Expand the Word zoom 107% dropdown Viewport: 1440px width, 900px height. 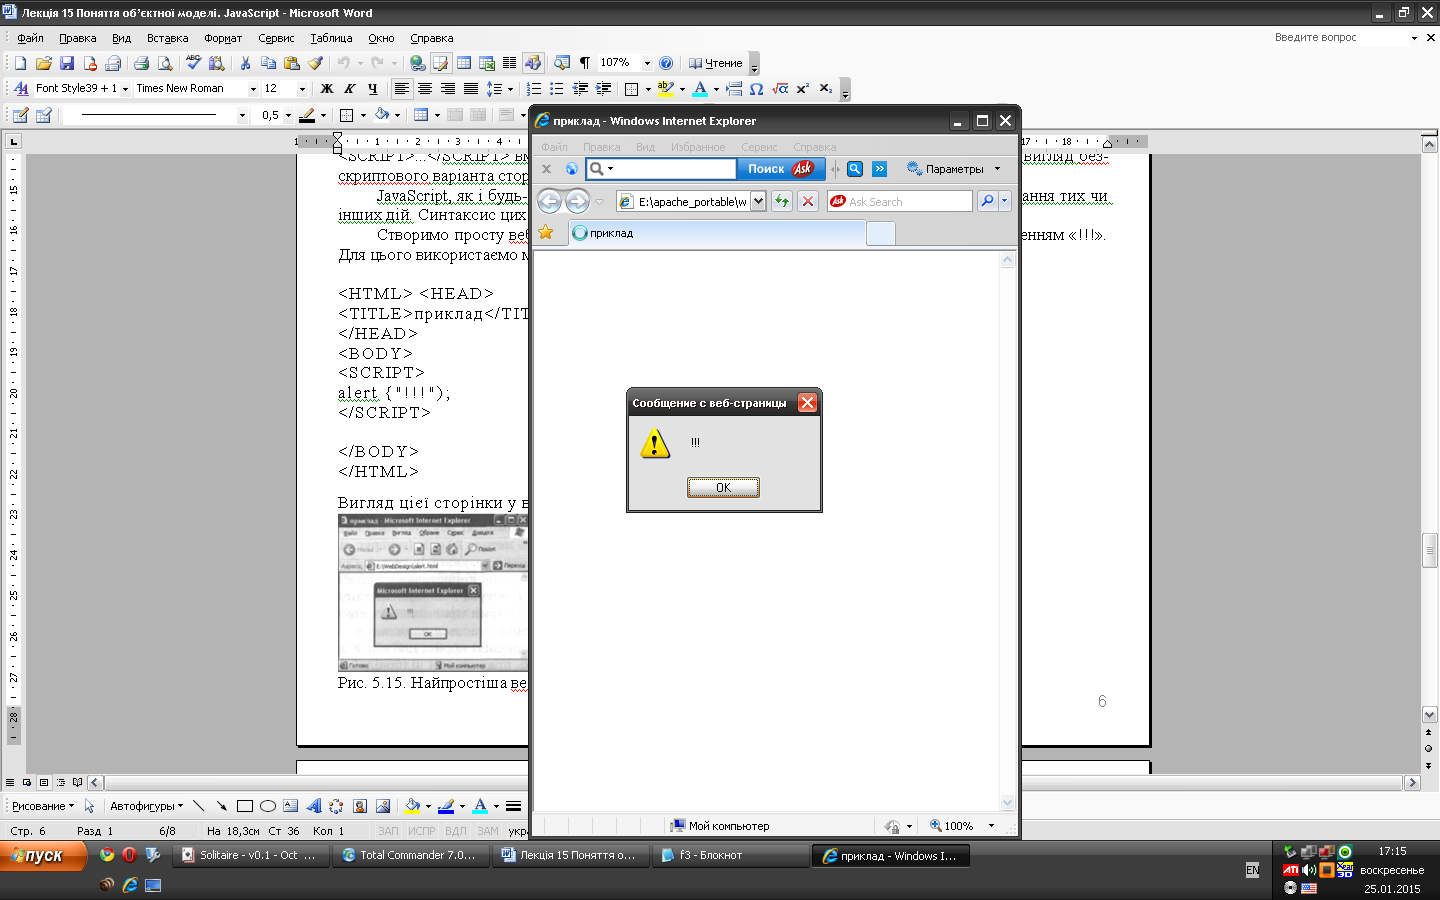click(x=647, y=63)
